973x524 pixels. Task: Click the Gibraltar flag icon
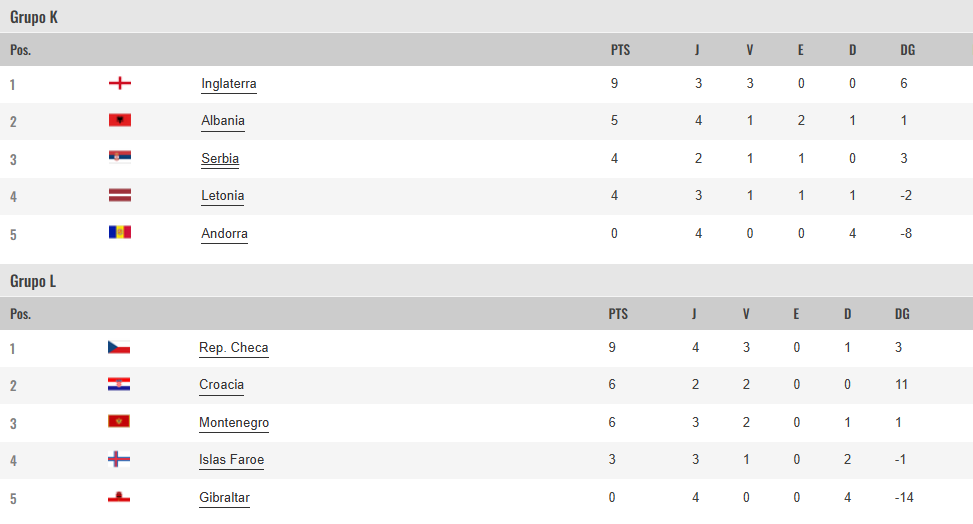(x=119, y=497)
